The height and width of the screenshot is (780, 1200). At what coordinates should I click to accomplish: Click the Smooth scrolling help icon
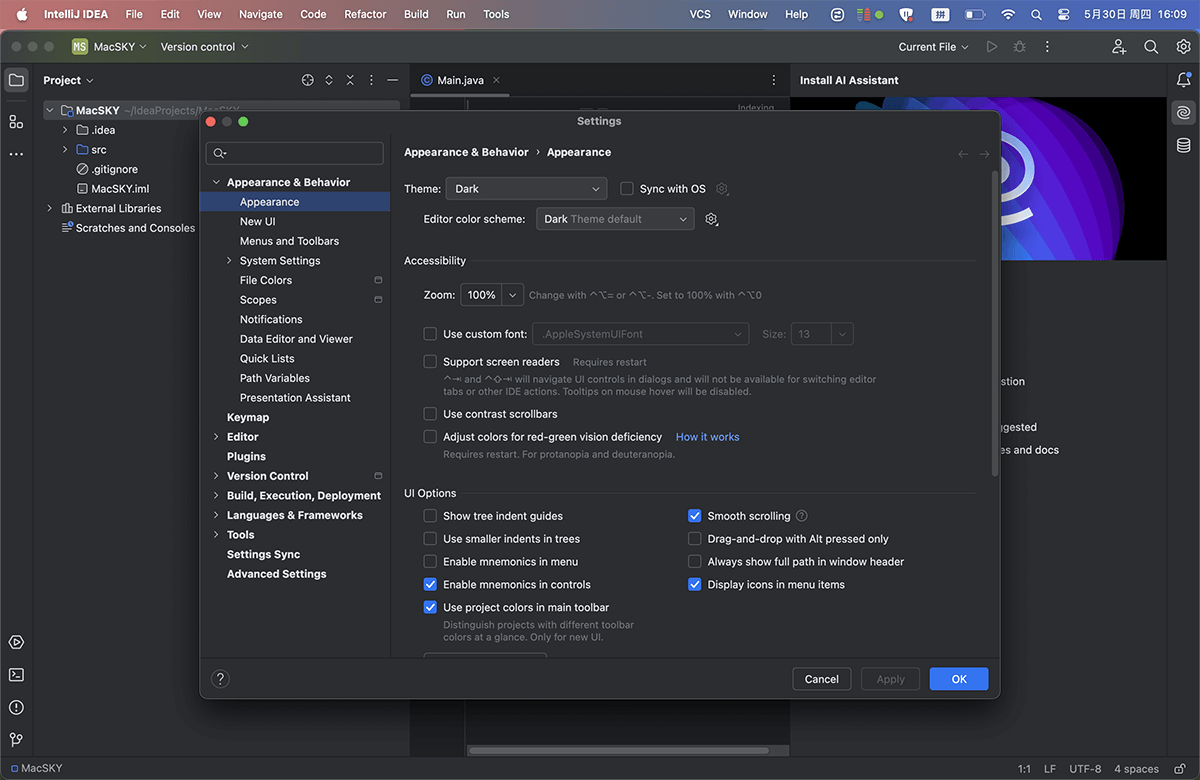click(x=801, y=516)
